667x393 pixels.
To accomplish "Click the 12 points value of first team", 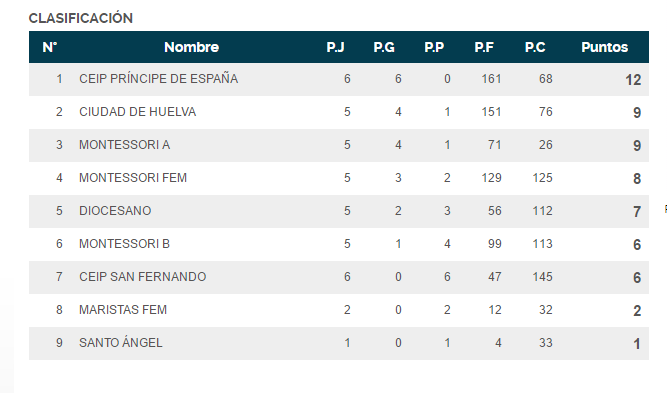I will 633,80.
